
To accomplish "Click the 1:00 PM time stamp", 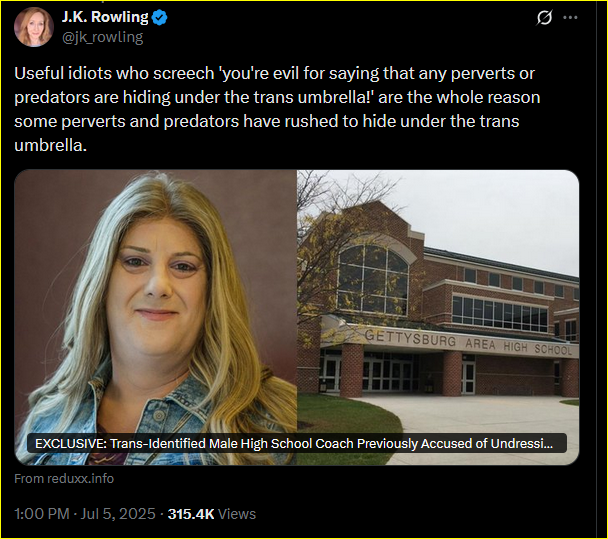I will (42, 514).
